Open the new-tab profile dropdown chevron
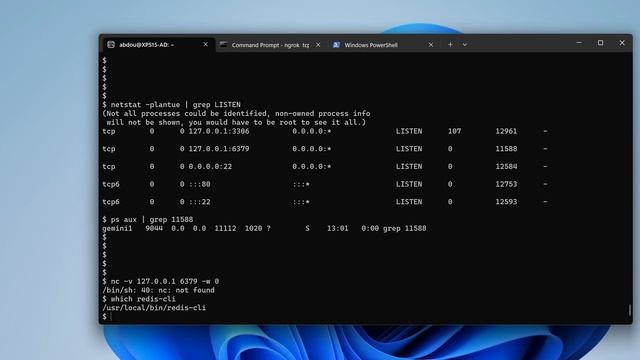Image resolution: width=640 pixels, height=360 pixels. (x=465, y=45)
